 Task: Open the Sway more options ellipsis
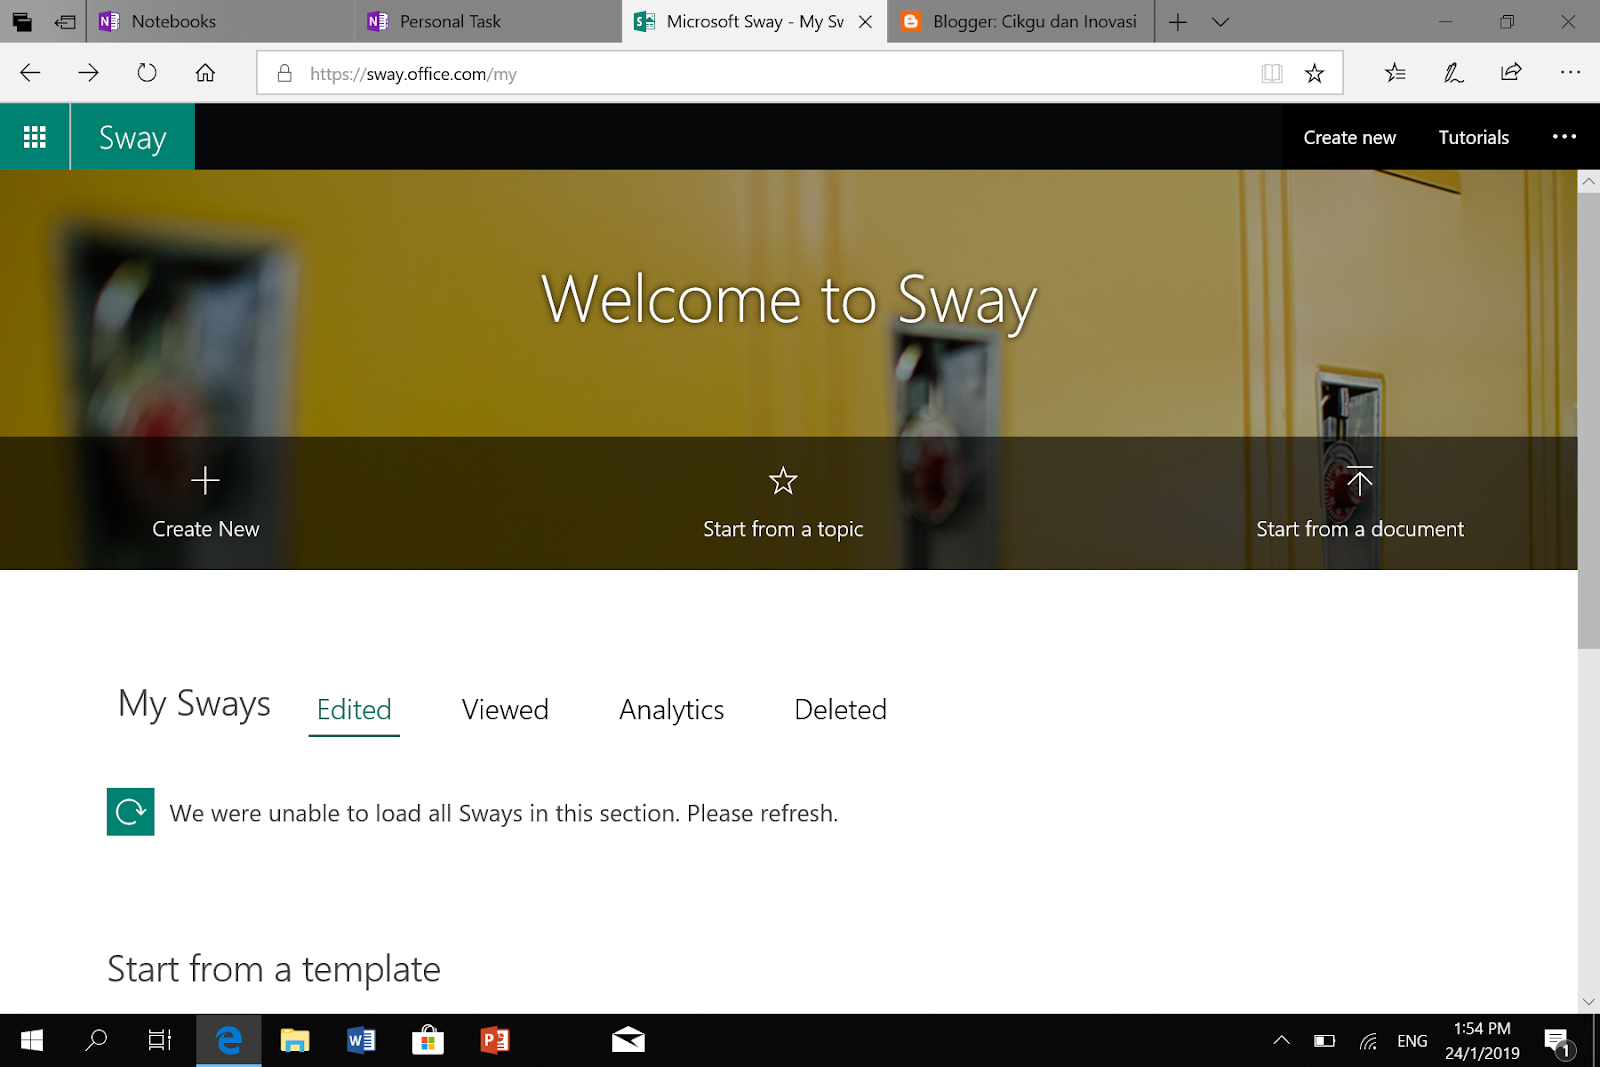[x=1564, y=137]
